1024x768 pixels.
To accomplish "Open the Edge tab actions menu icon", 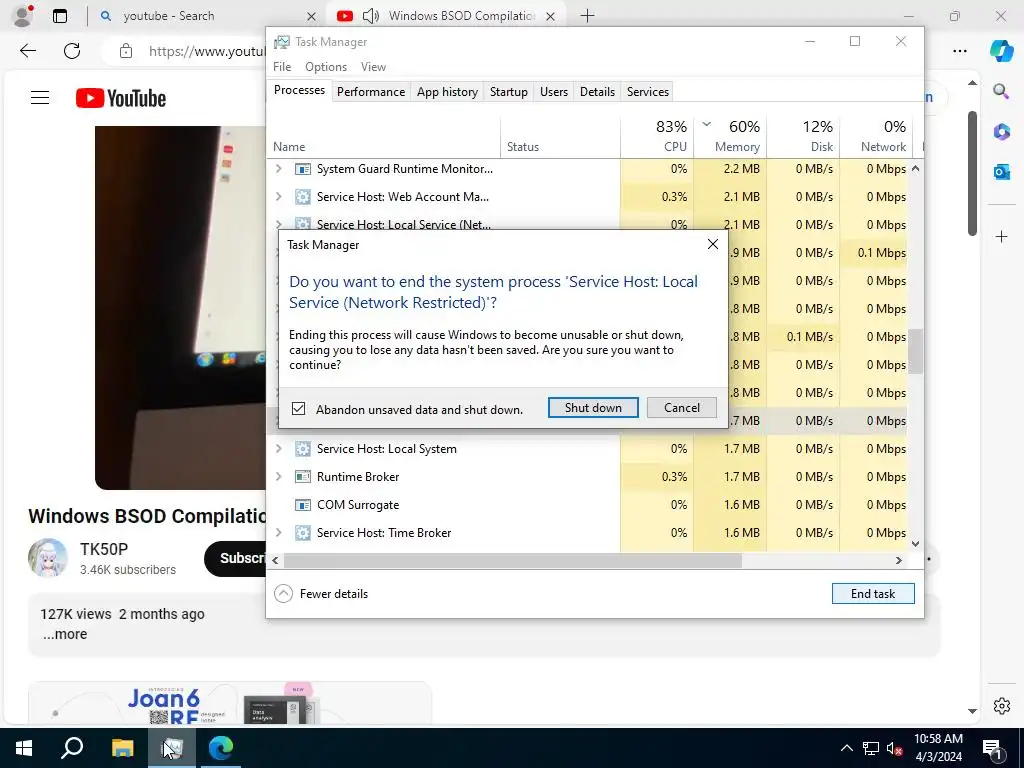I will tap(60, 16).
